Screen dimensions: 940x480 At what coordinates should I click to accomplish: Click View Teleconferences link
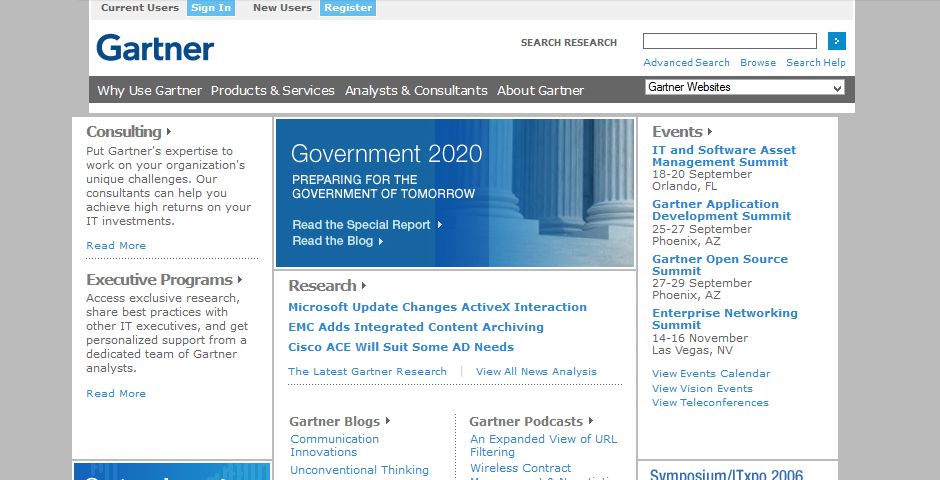pyautogui.click(x=710, y=403)
